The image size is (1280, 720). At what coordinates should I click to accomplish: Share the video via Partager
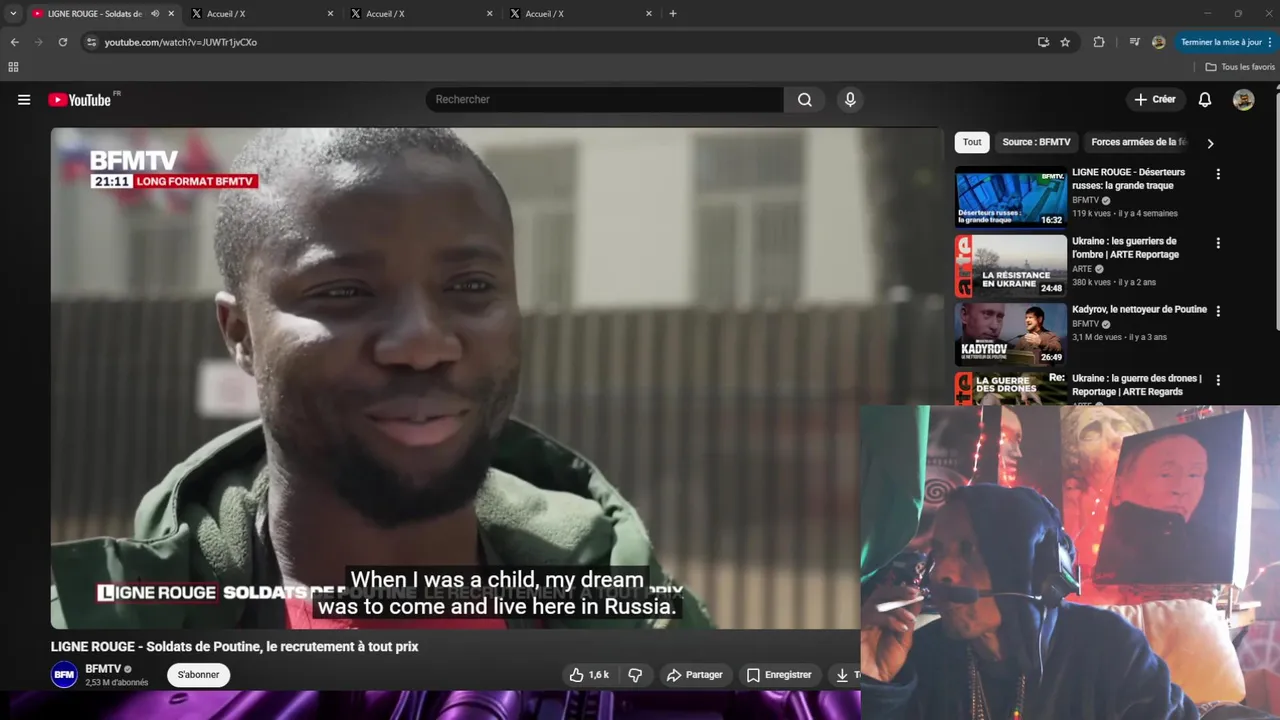tap(694, 675)
